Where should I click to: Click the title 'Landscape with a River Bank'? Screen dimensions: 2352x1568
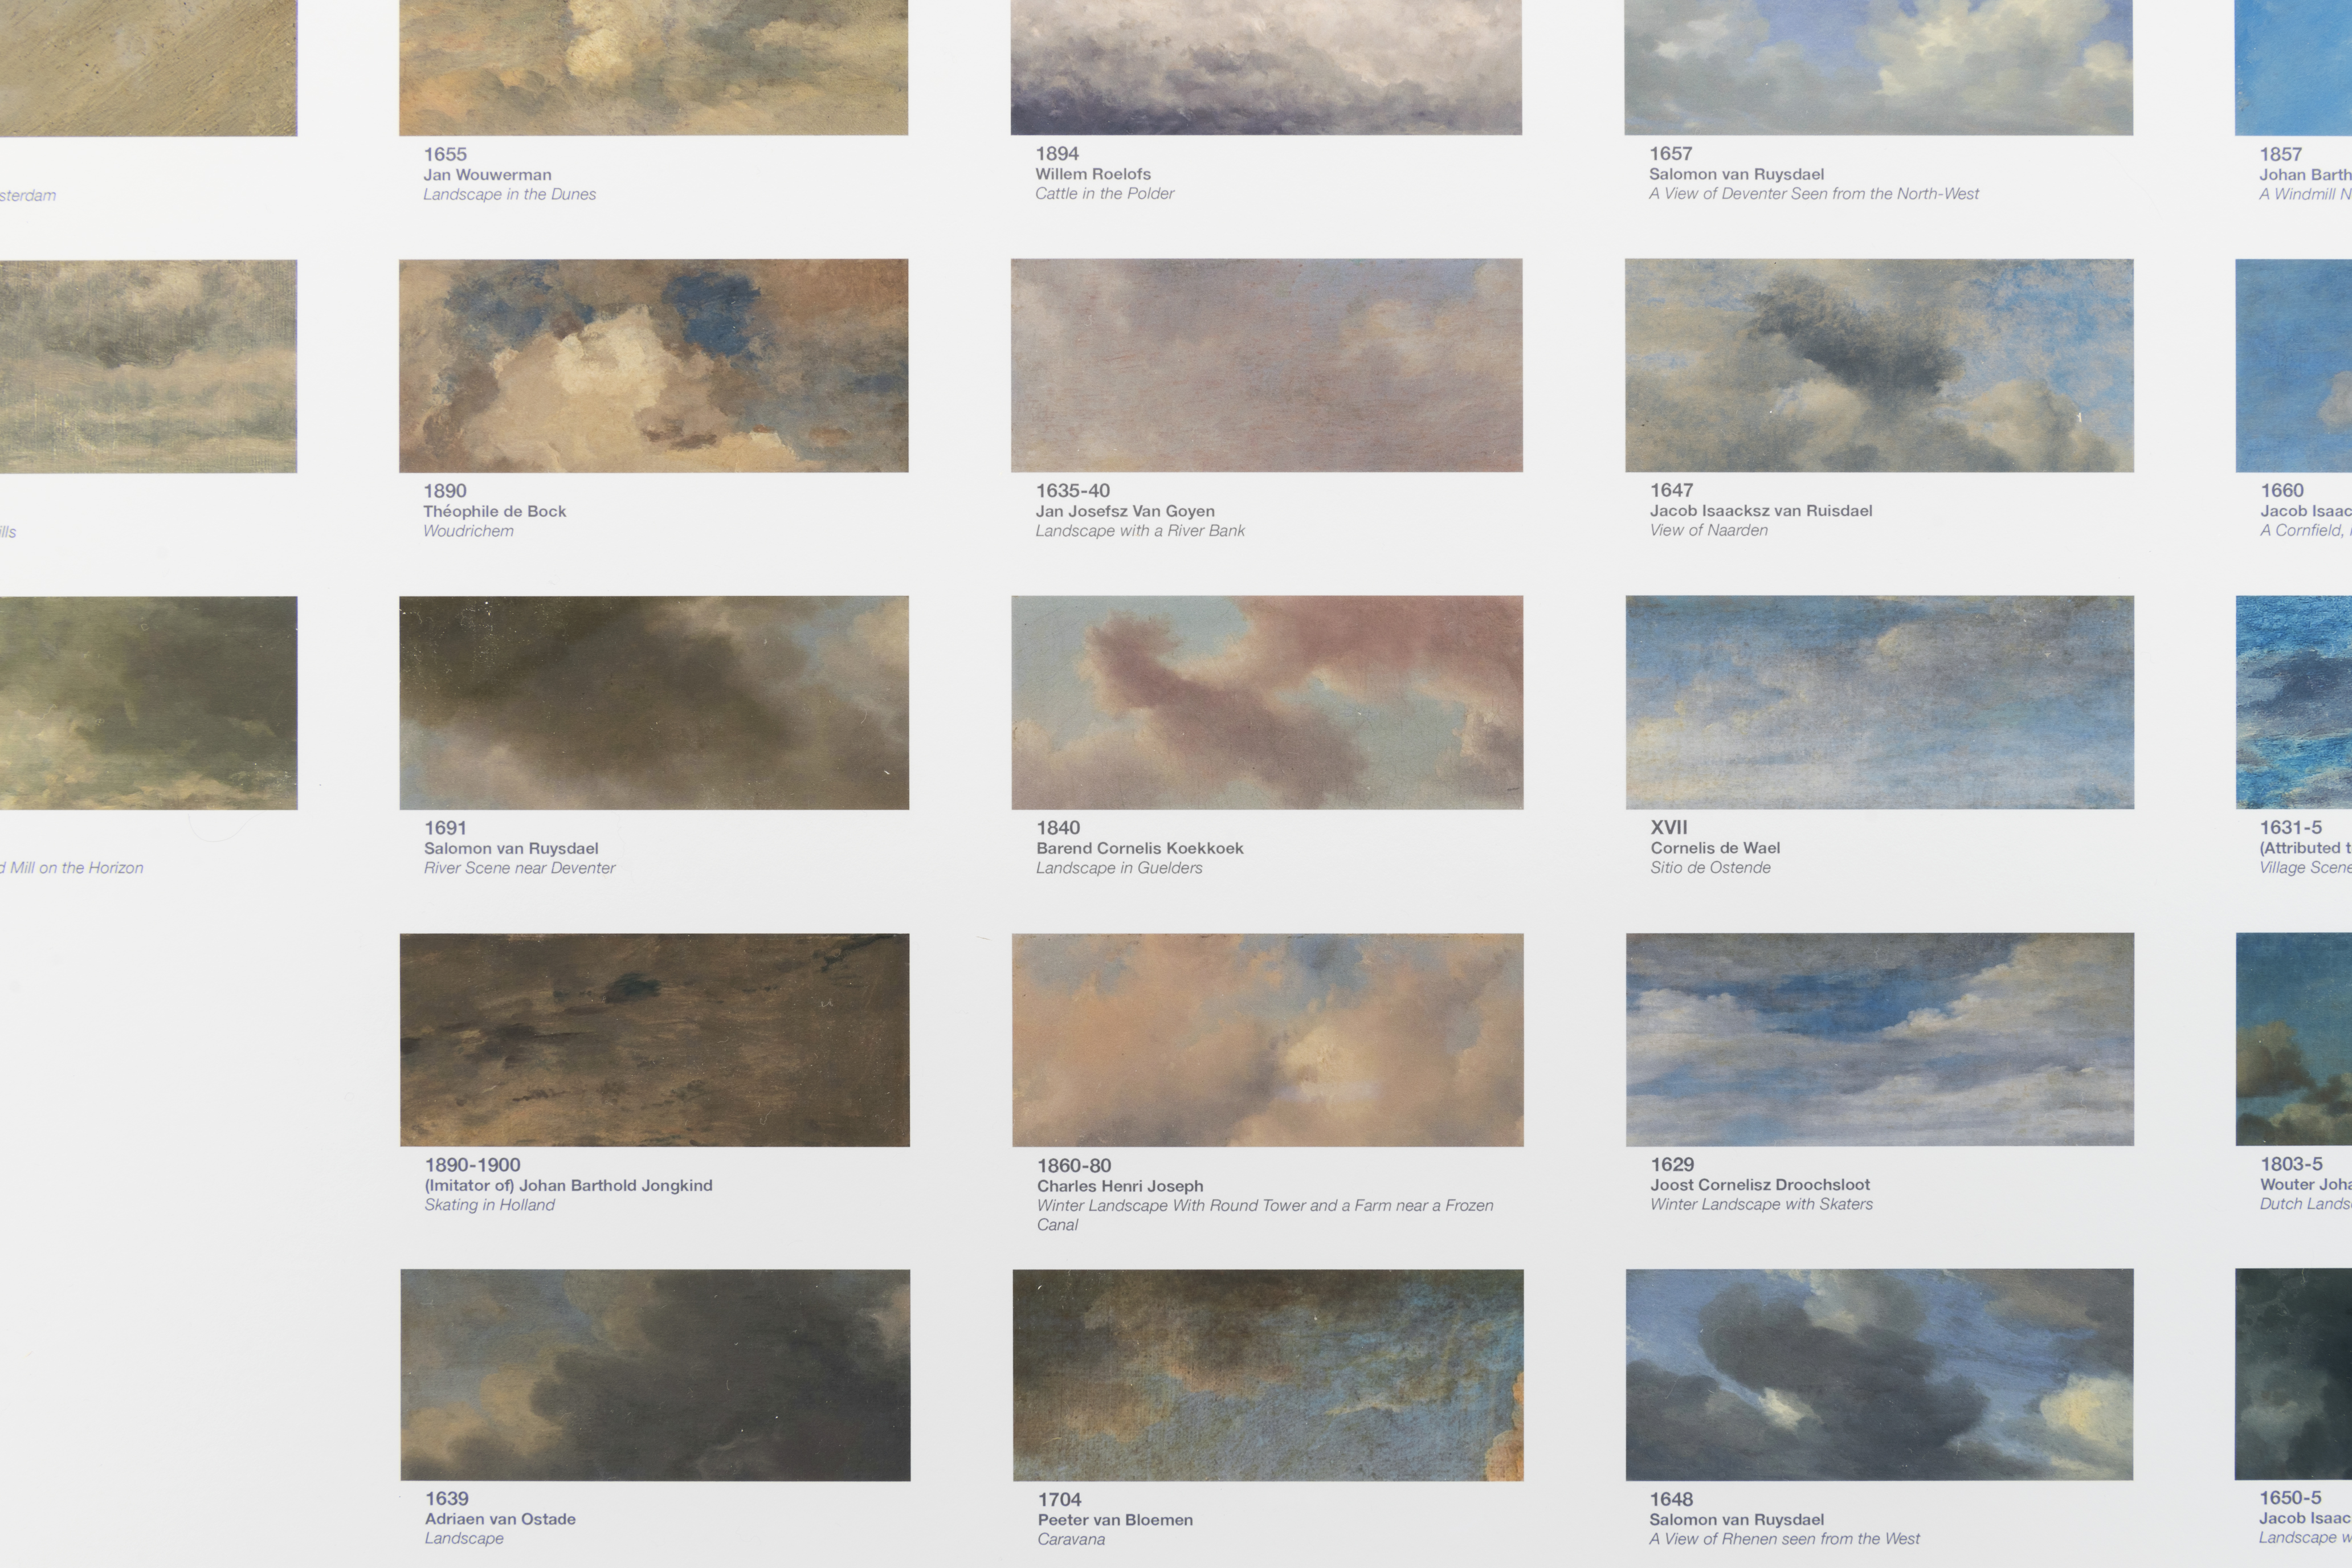(1140, 531)
